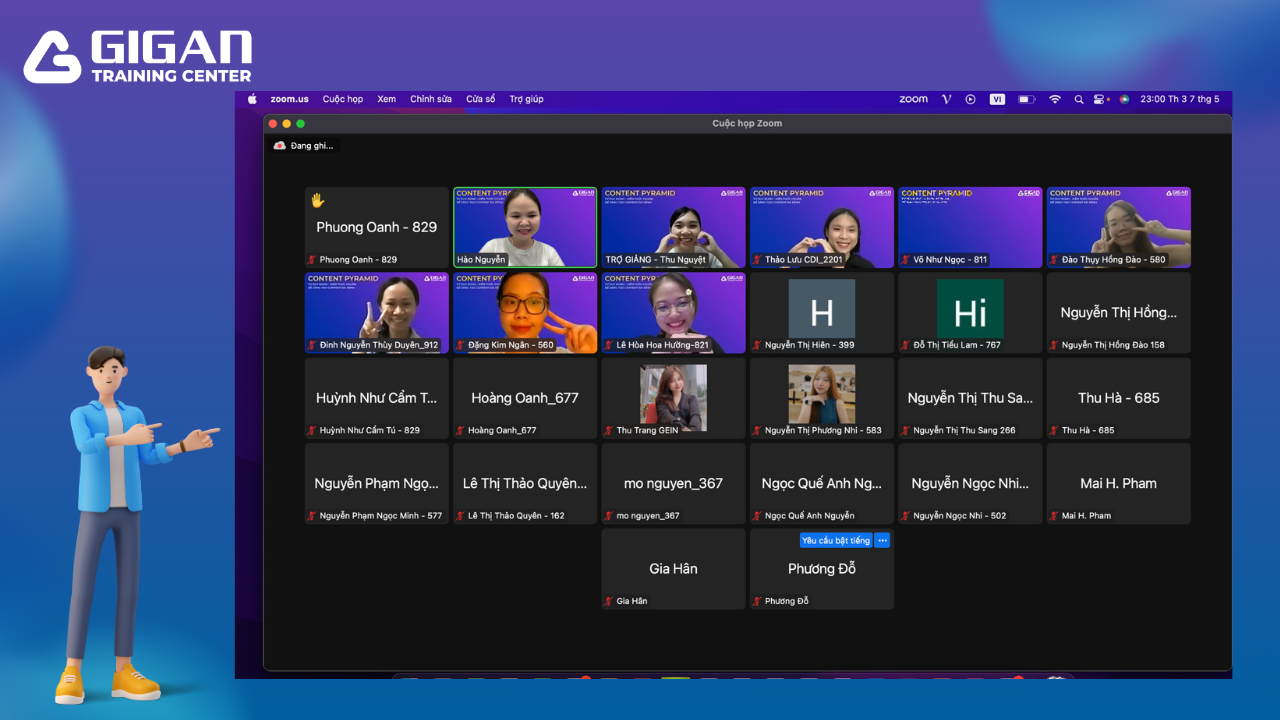Select Võ Như Ngọc - 811 video tile

click(x=970, y=227)
